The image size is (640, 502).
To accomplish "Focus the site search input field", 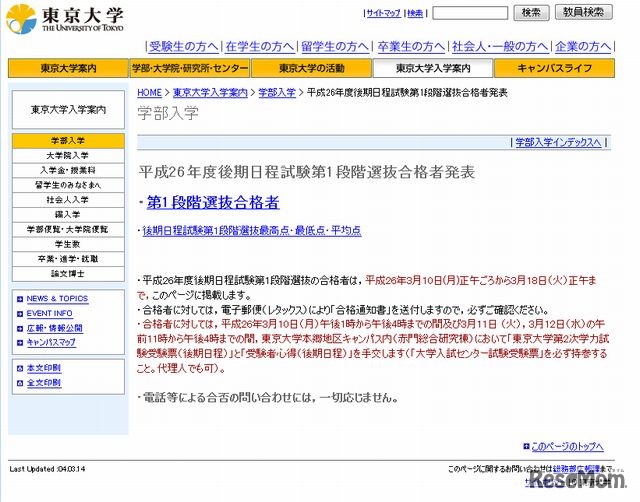I will coord(470,13).
